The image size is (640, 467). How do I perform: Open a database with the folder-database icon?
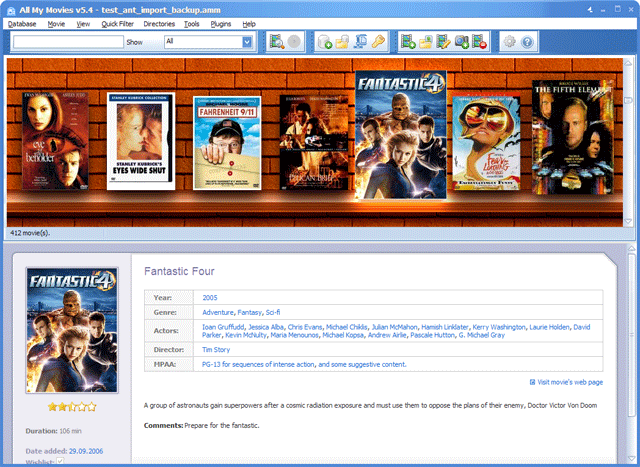click(x=342, y=42)
